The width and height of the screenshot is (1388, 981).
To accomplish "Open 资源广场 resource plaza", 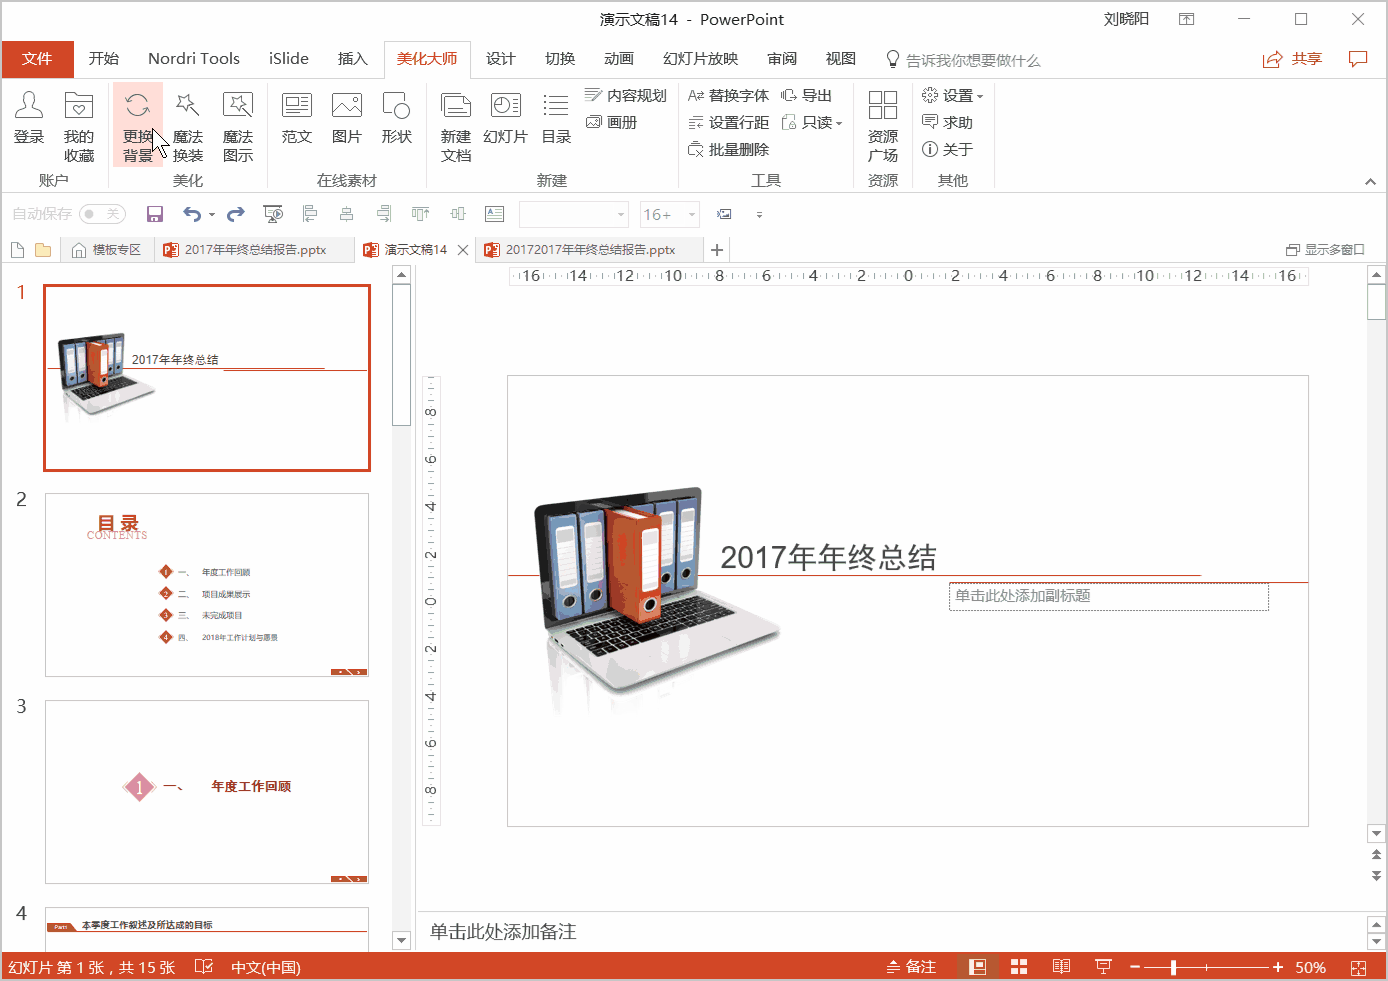I will (883, 126).
